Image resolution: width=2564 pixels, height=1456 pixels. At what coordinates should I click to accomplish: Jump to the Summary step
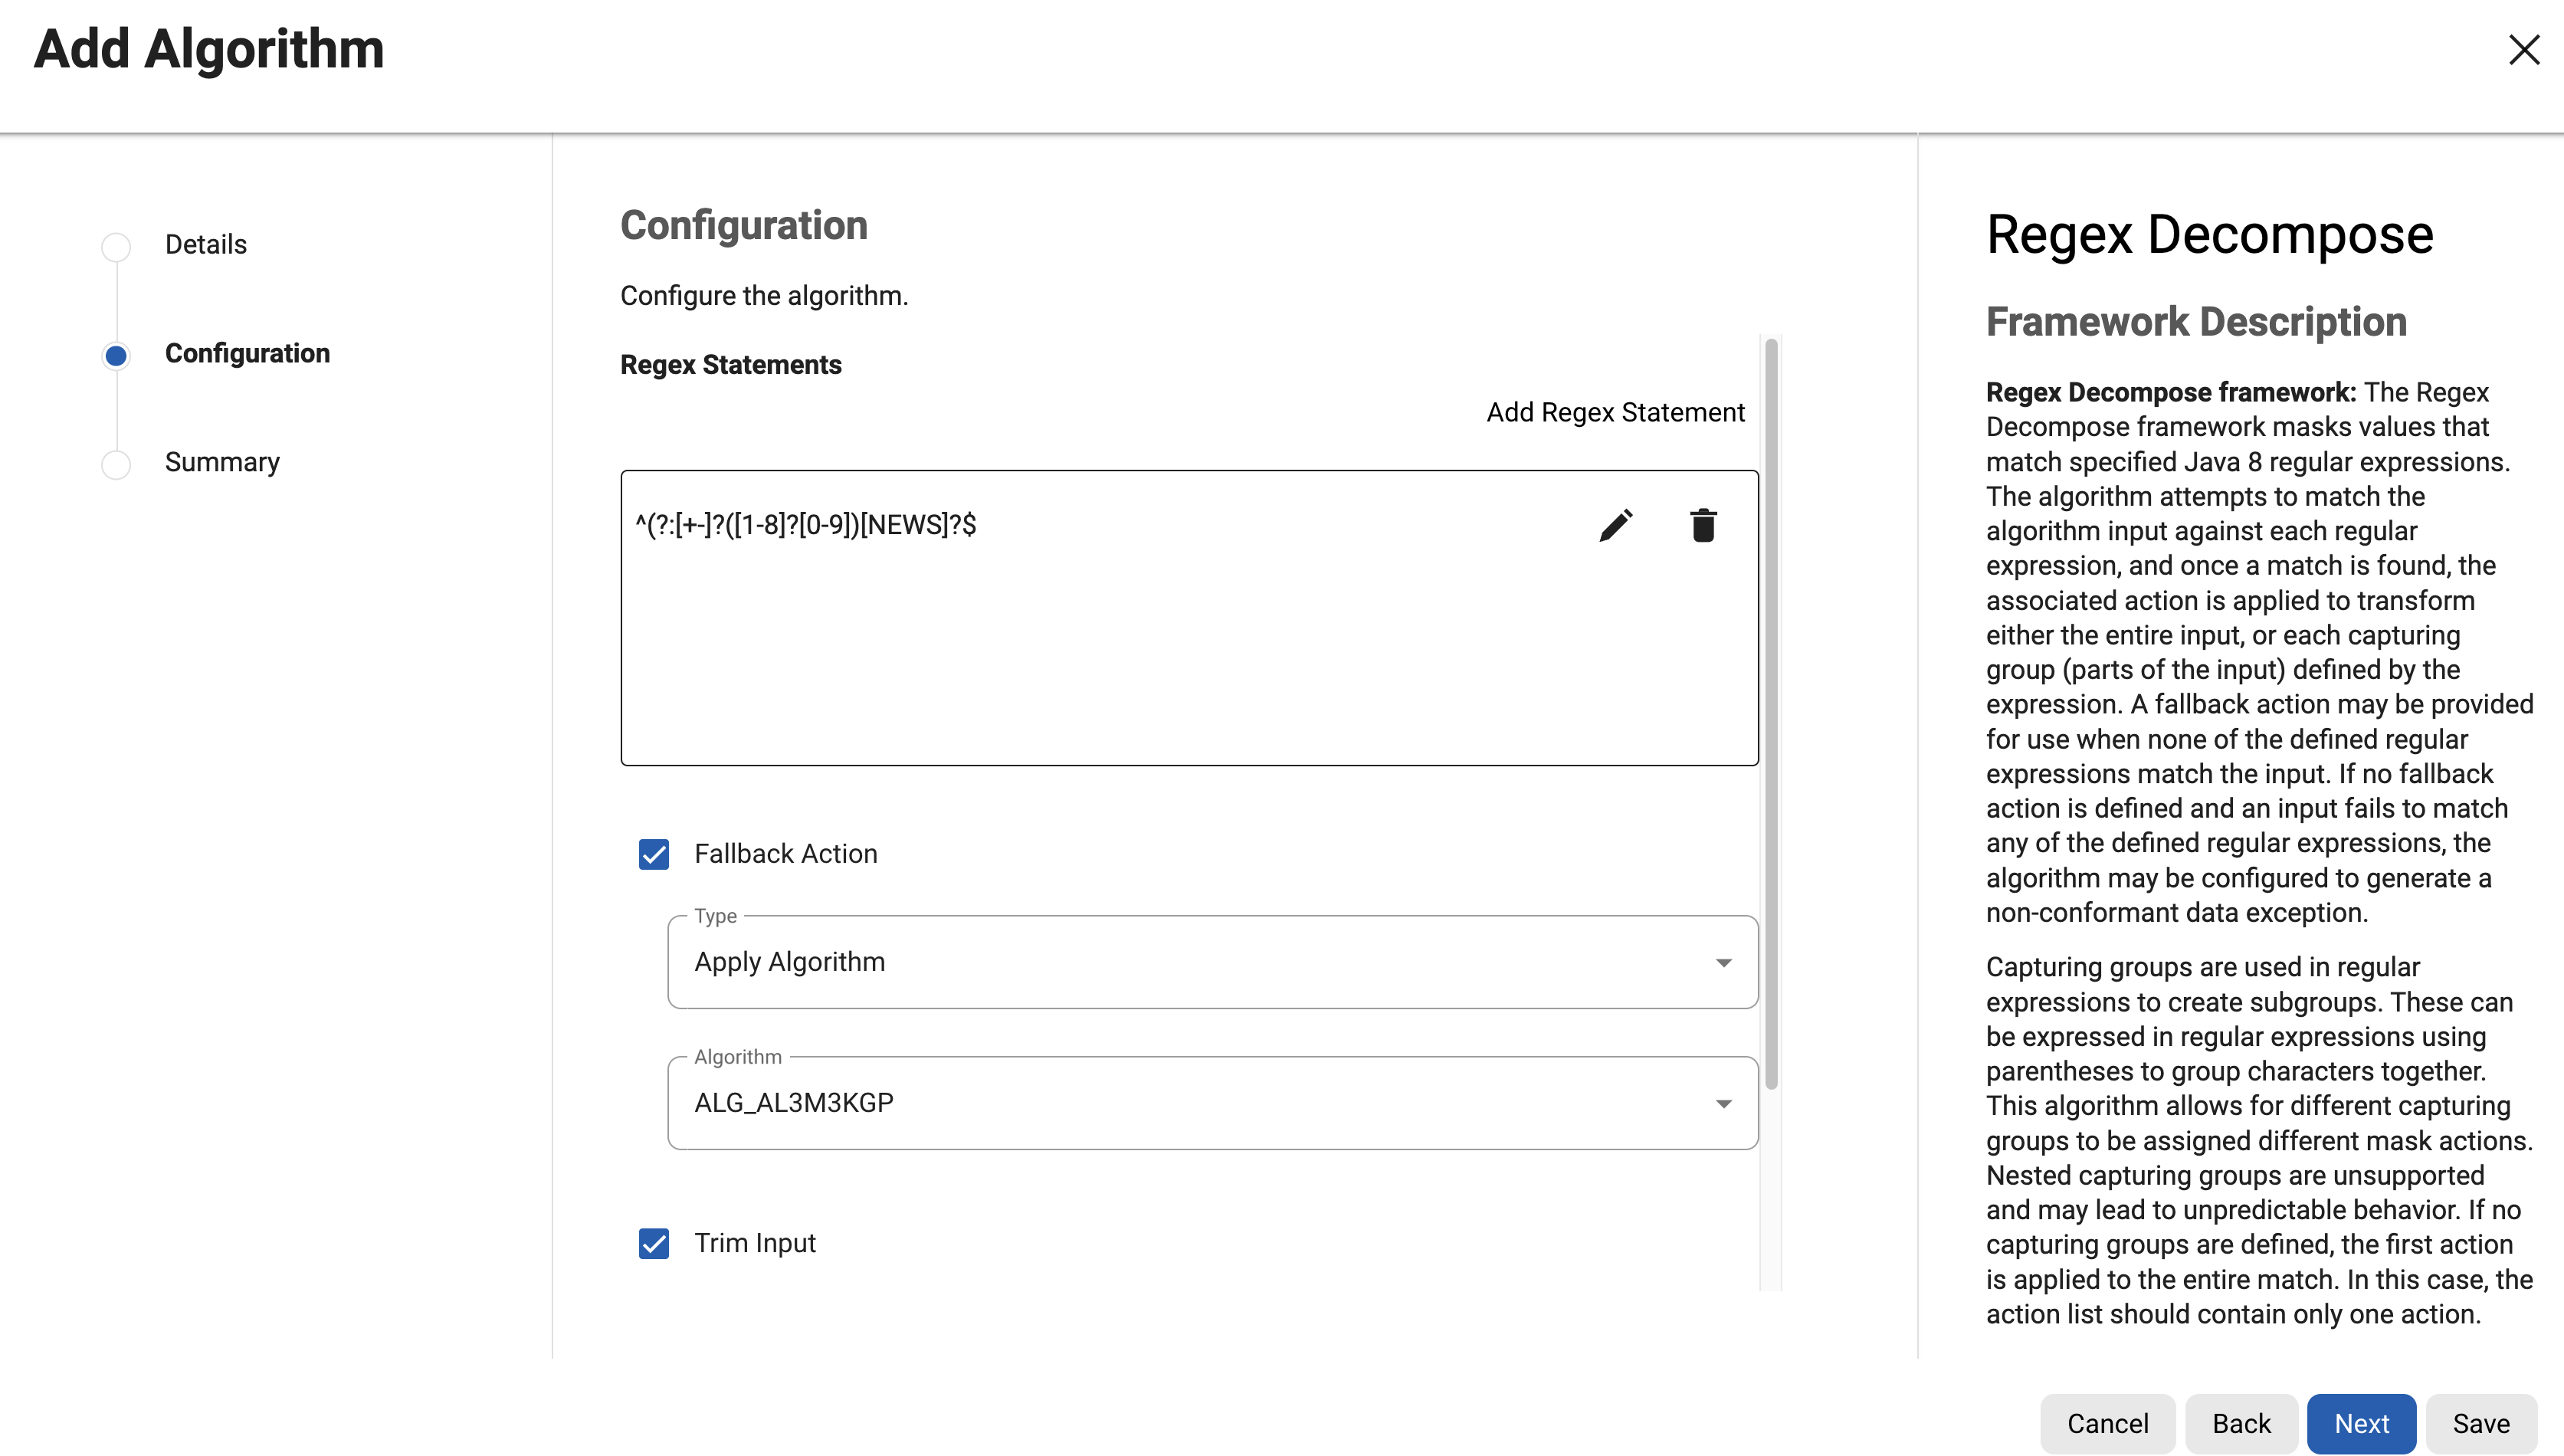tap(222, 463)
